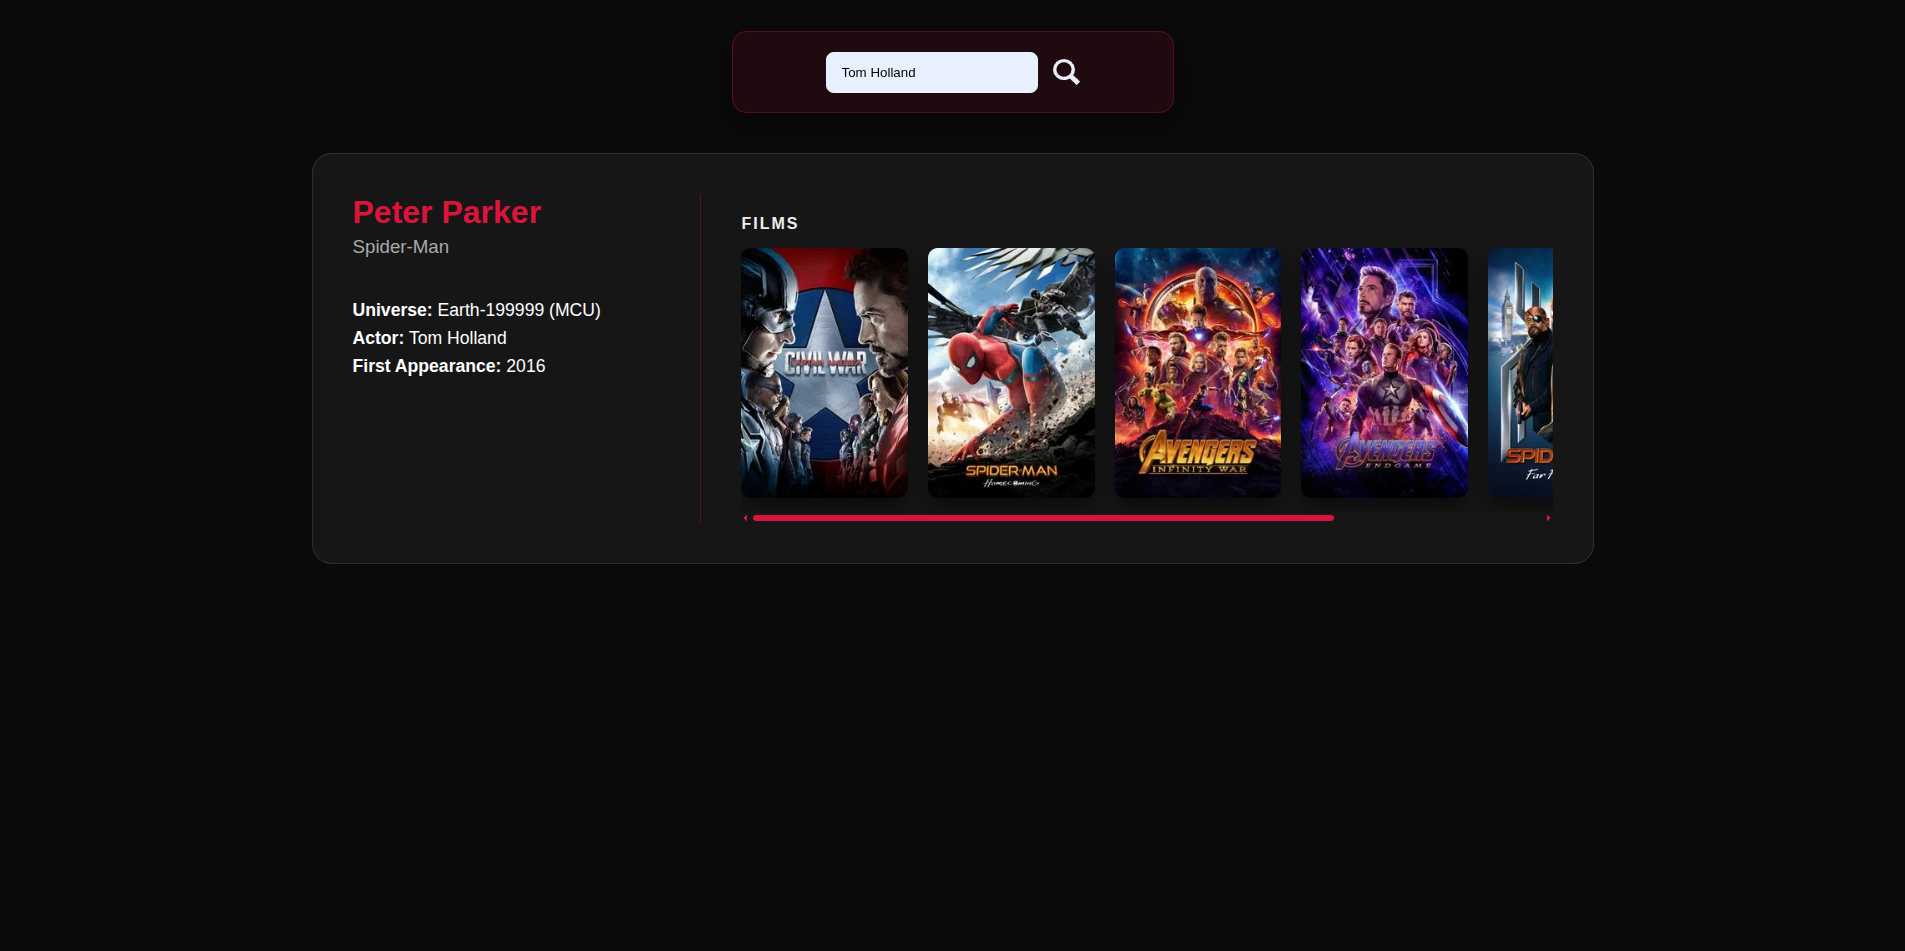Click the films scrollbar right arrow
This screenshot has width=1905, height=951.
(1548, 518)
